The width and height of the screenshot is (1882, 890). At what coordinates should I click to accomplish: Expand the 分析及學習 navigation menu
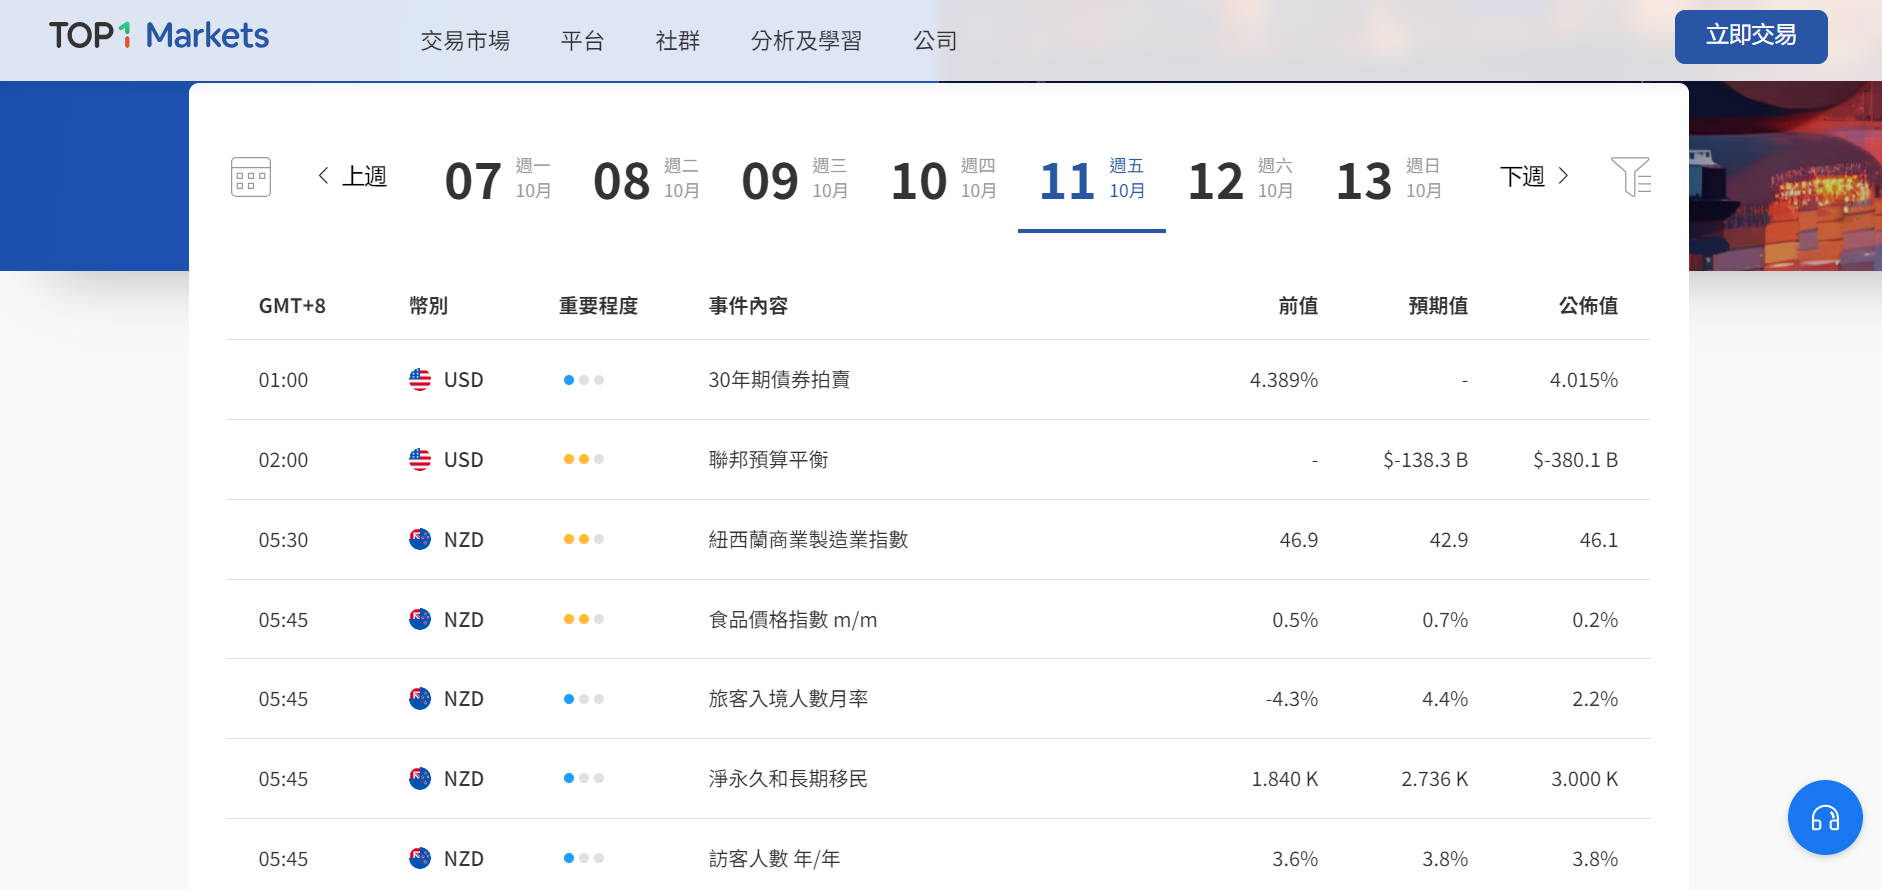point(806,41)
